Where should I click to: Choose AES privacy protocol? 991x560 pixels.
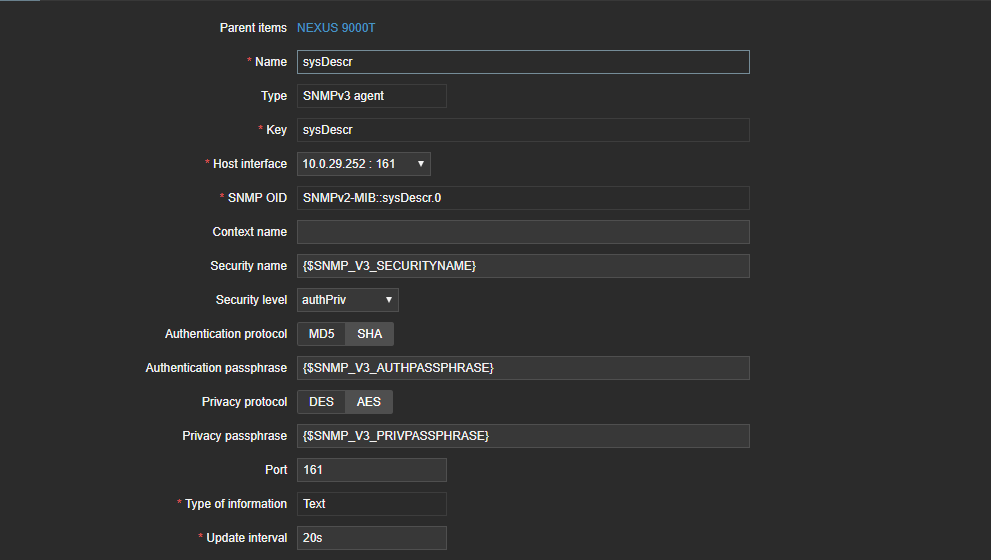[369, 402]
